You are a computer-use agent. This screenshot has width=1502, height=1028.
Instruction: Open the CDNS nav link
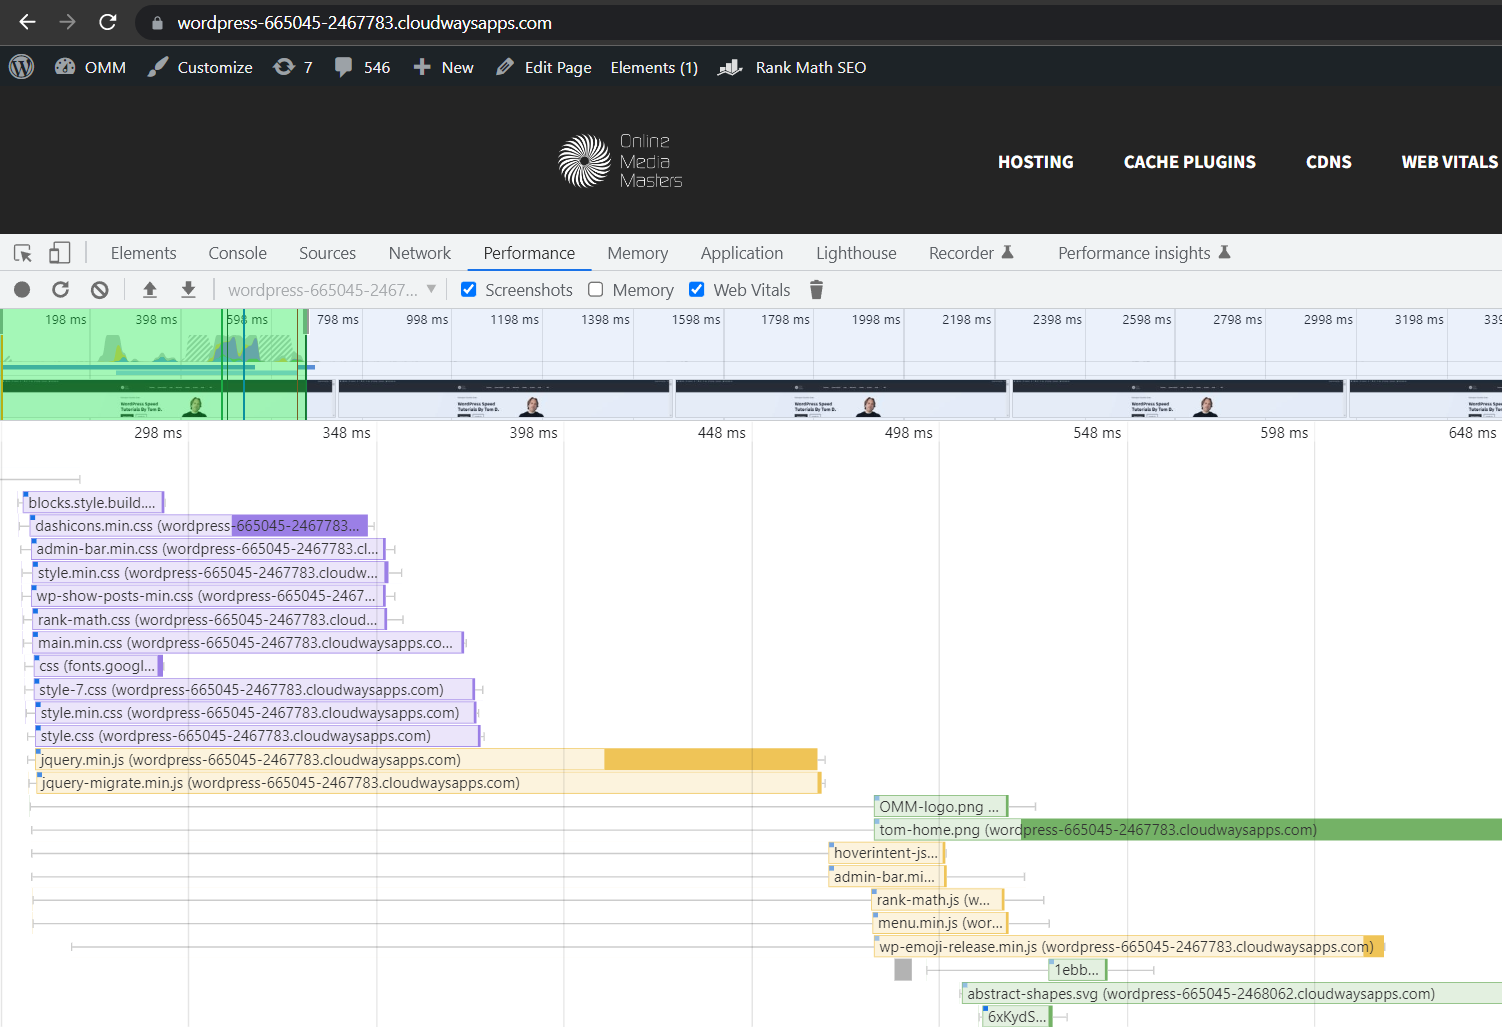1328,162
